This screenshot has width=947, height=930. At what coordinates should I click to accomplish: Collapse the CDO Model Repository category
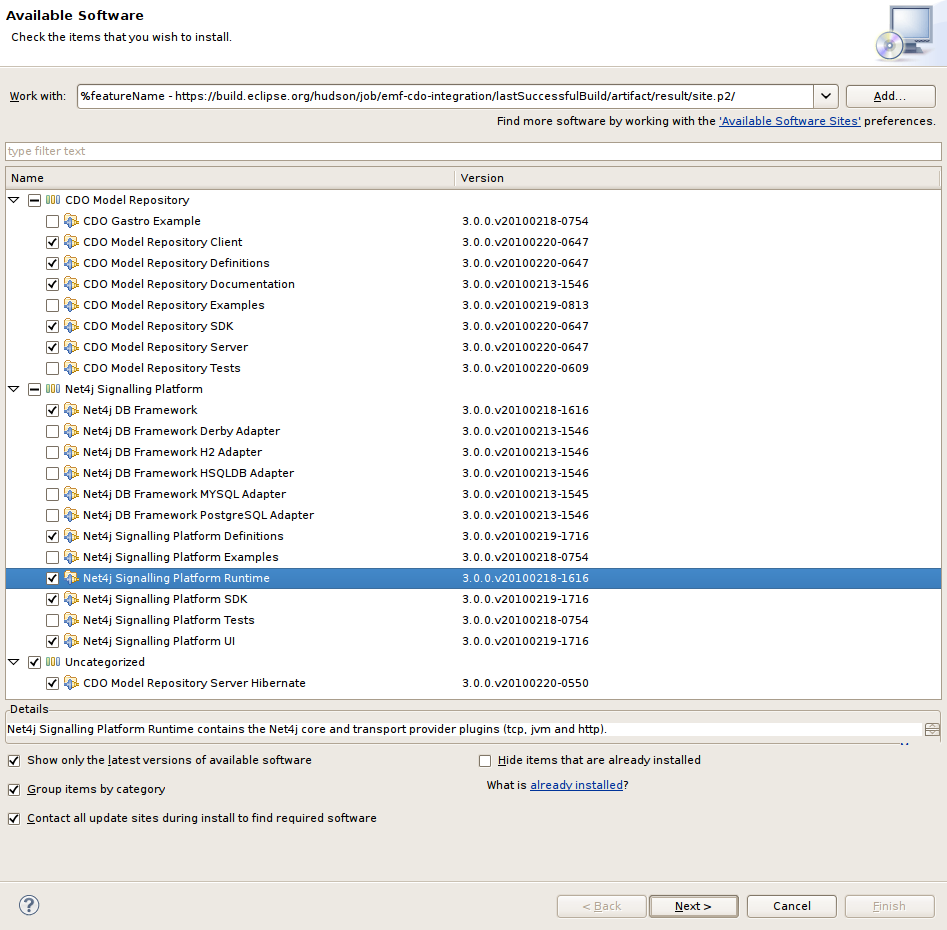(13, 200)
